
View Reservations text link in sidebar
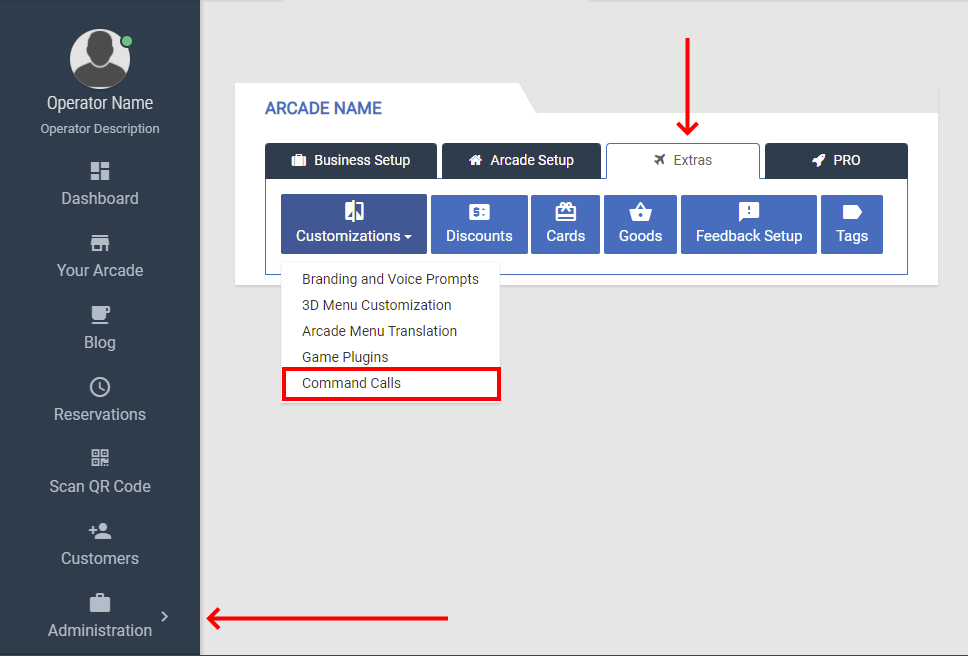tap(100, 414)
